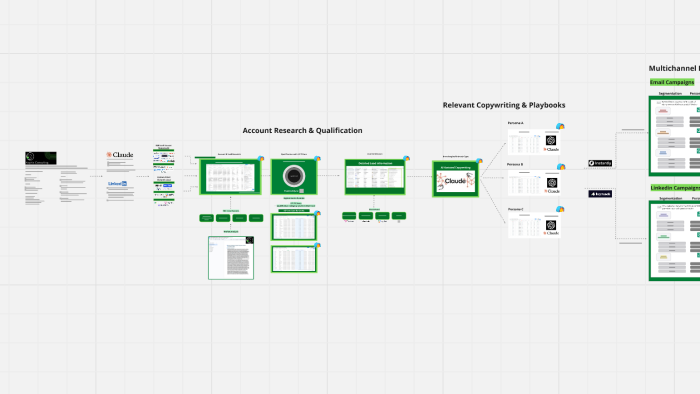The image size is (700, 394).
Task: Select the dark consulting logo image at far left
Action: (41, 158)
